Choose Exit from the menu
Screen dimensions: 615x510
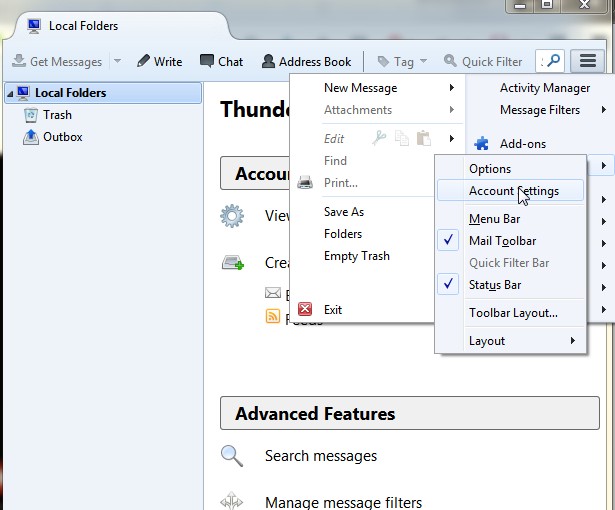333,310
